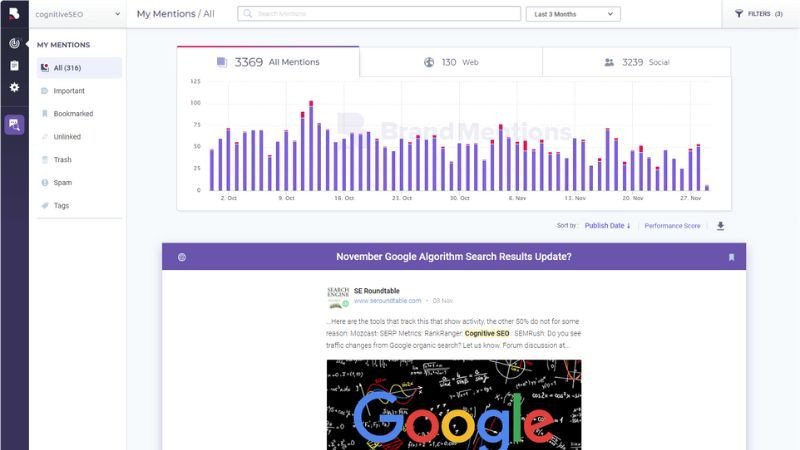Click the Spam icon in left menu

(44, 183)
